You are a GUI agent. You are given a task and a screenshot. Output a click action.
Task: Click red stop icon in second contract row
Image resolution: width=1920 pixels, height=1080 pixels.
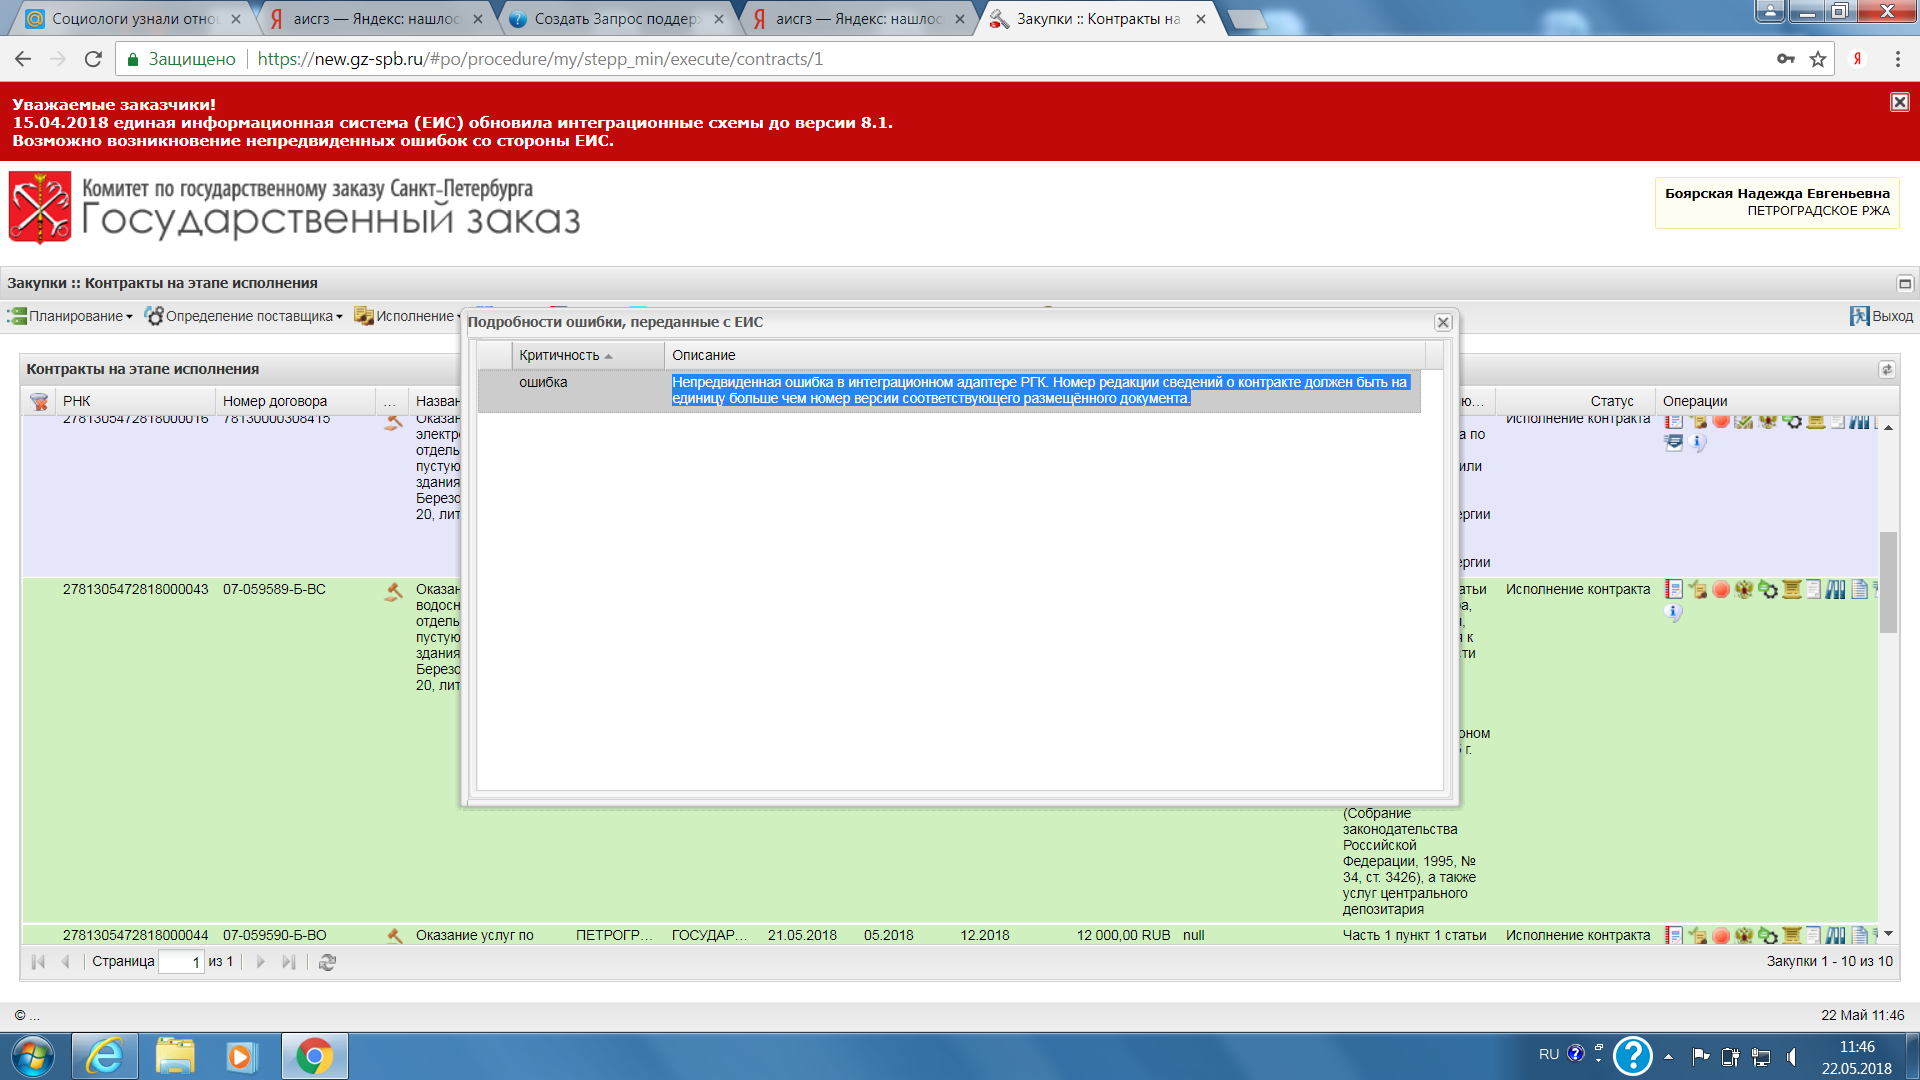coord(1721,590)
